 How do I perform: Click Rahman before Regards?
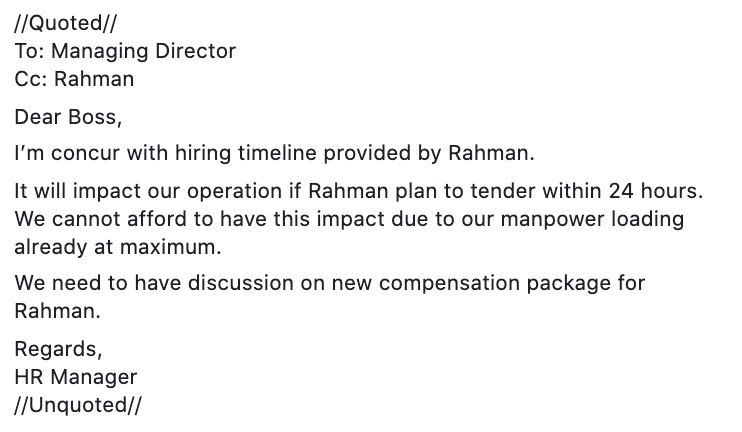[57, 311]
